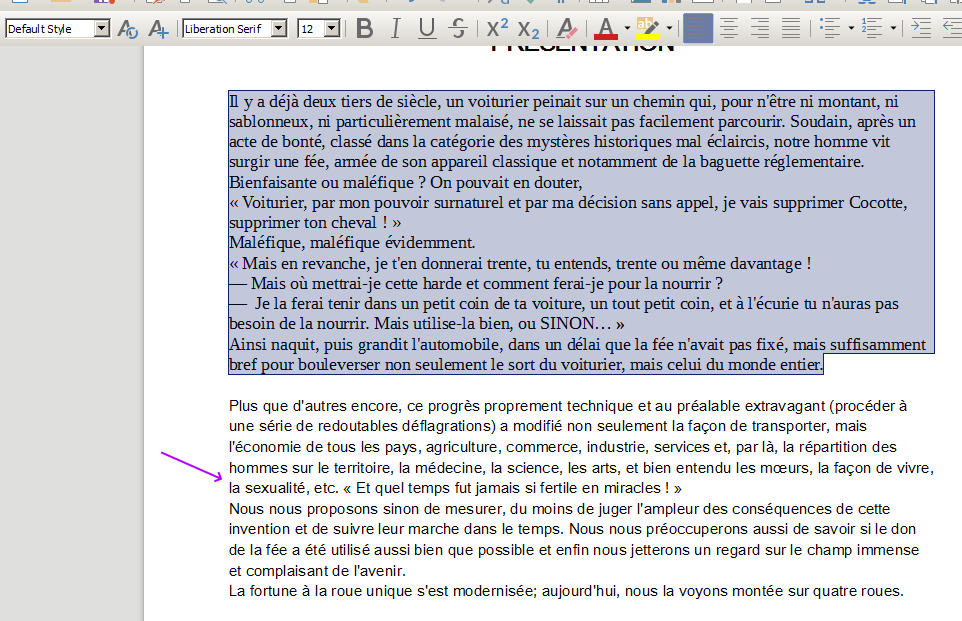Click the line "et complaisant de l'avenir."
Viewport: 962px width, 621px height.
tap(317, 571)
